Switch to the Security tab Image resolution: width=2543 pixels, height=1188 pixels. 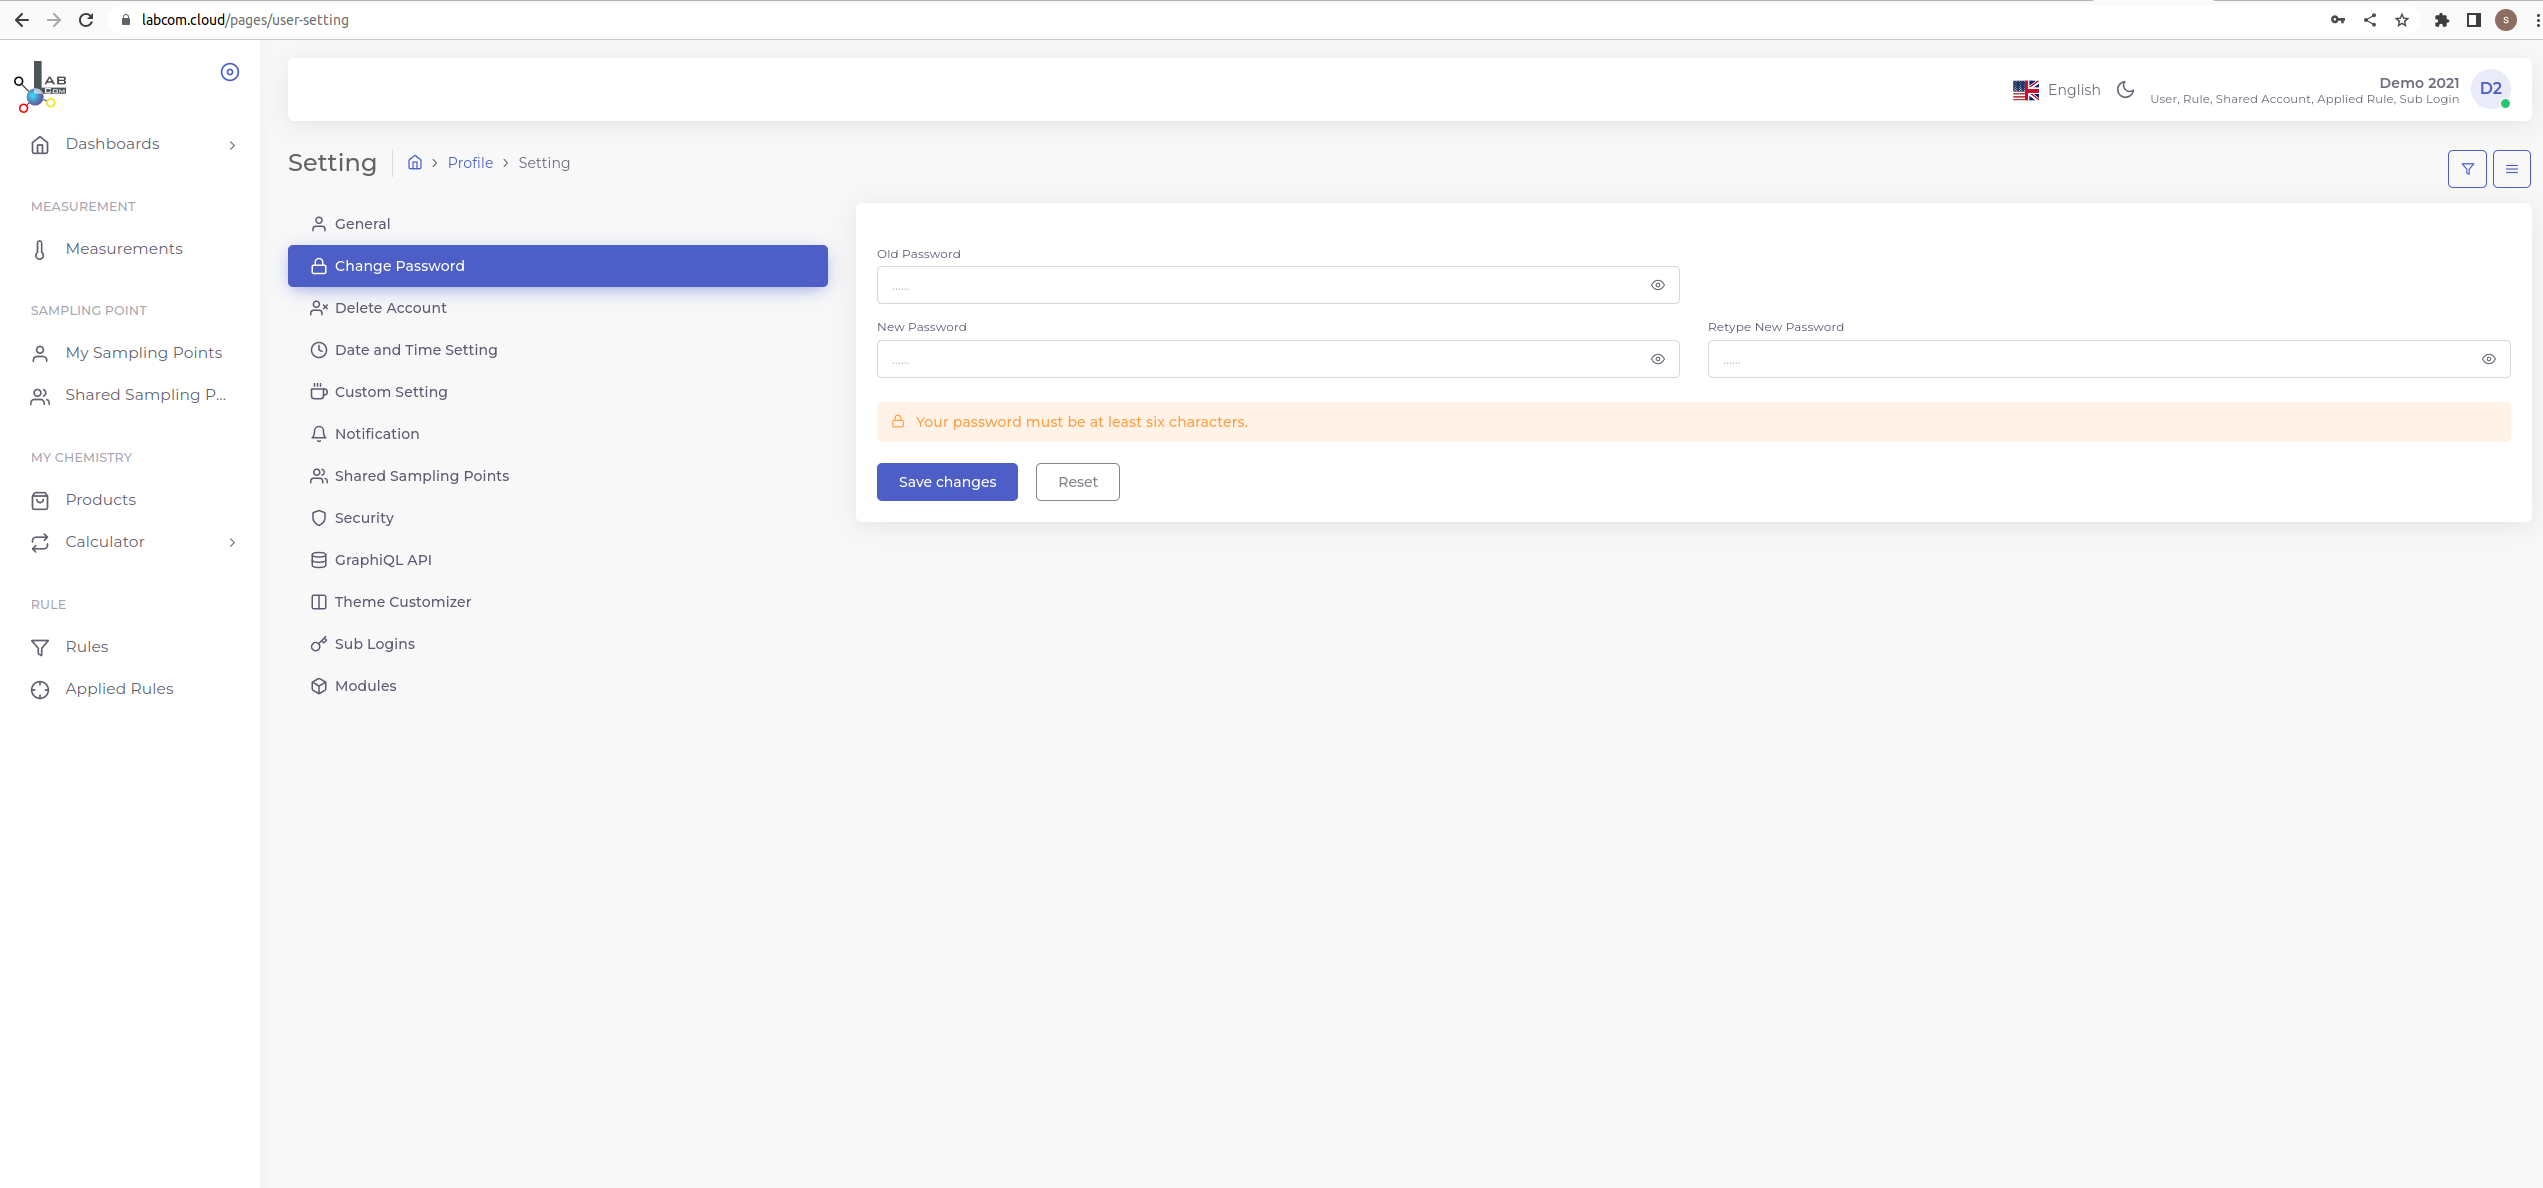(x=557, y=518)
